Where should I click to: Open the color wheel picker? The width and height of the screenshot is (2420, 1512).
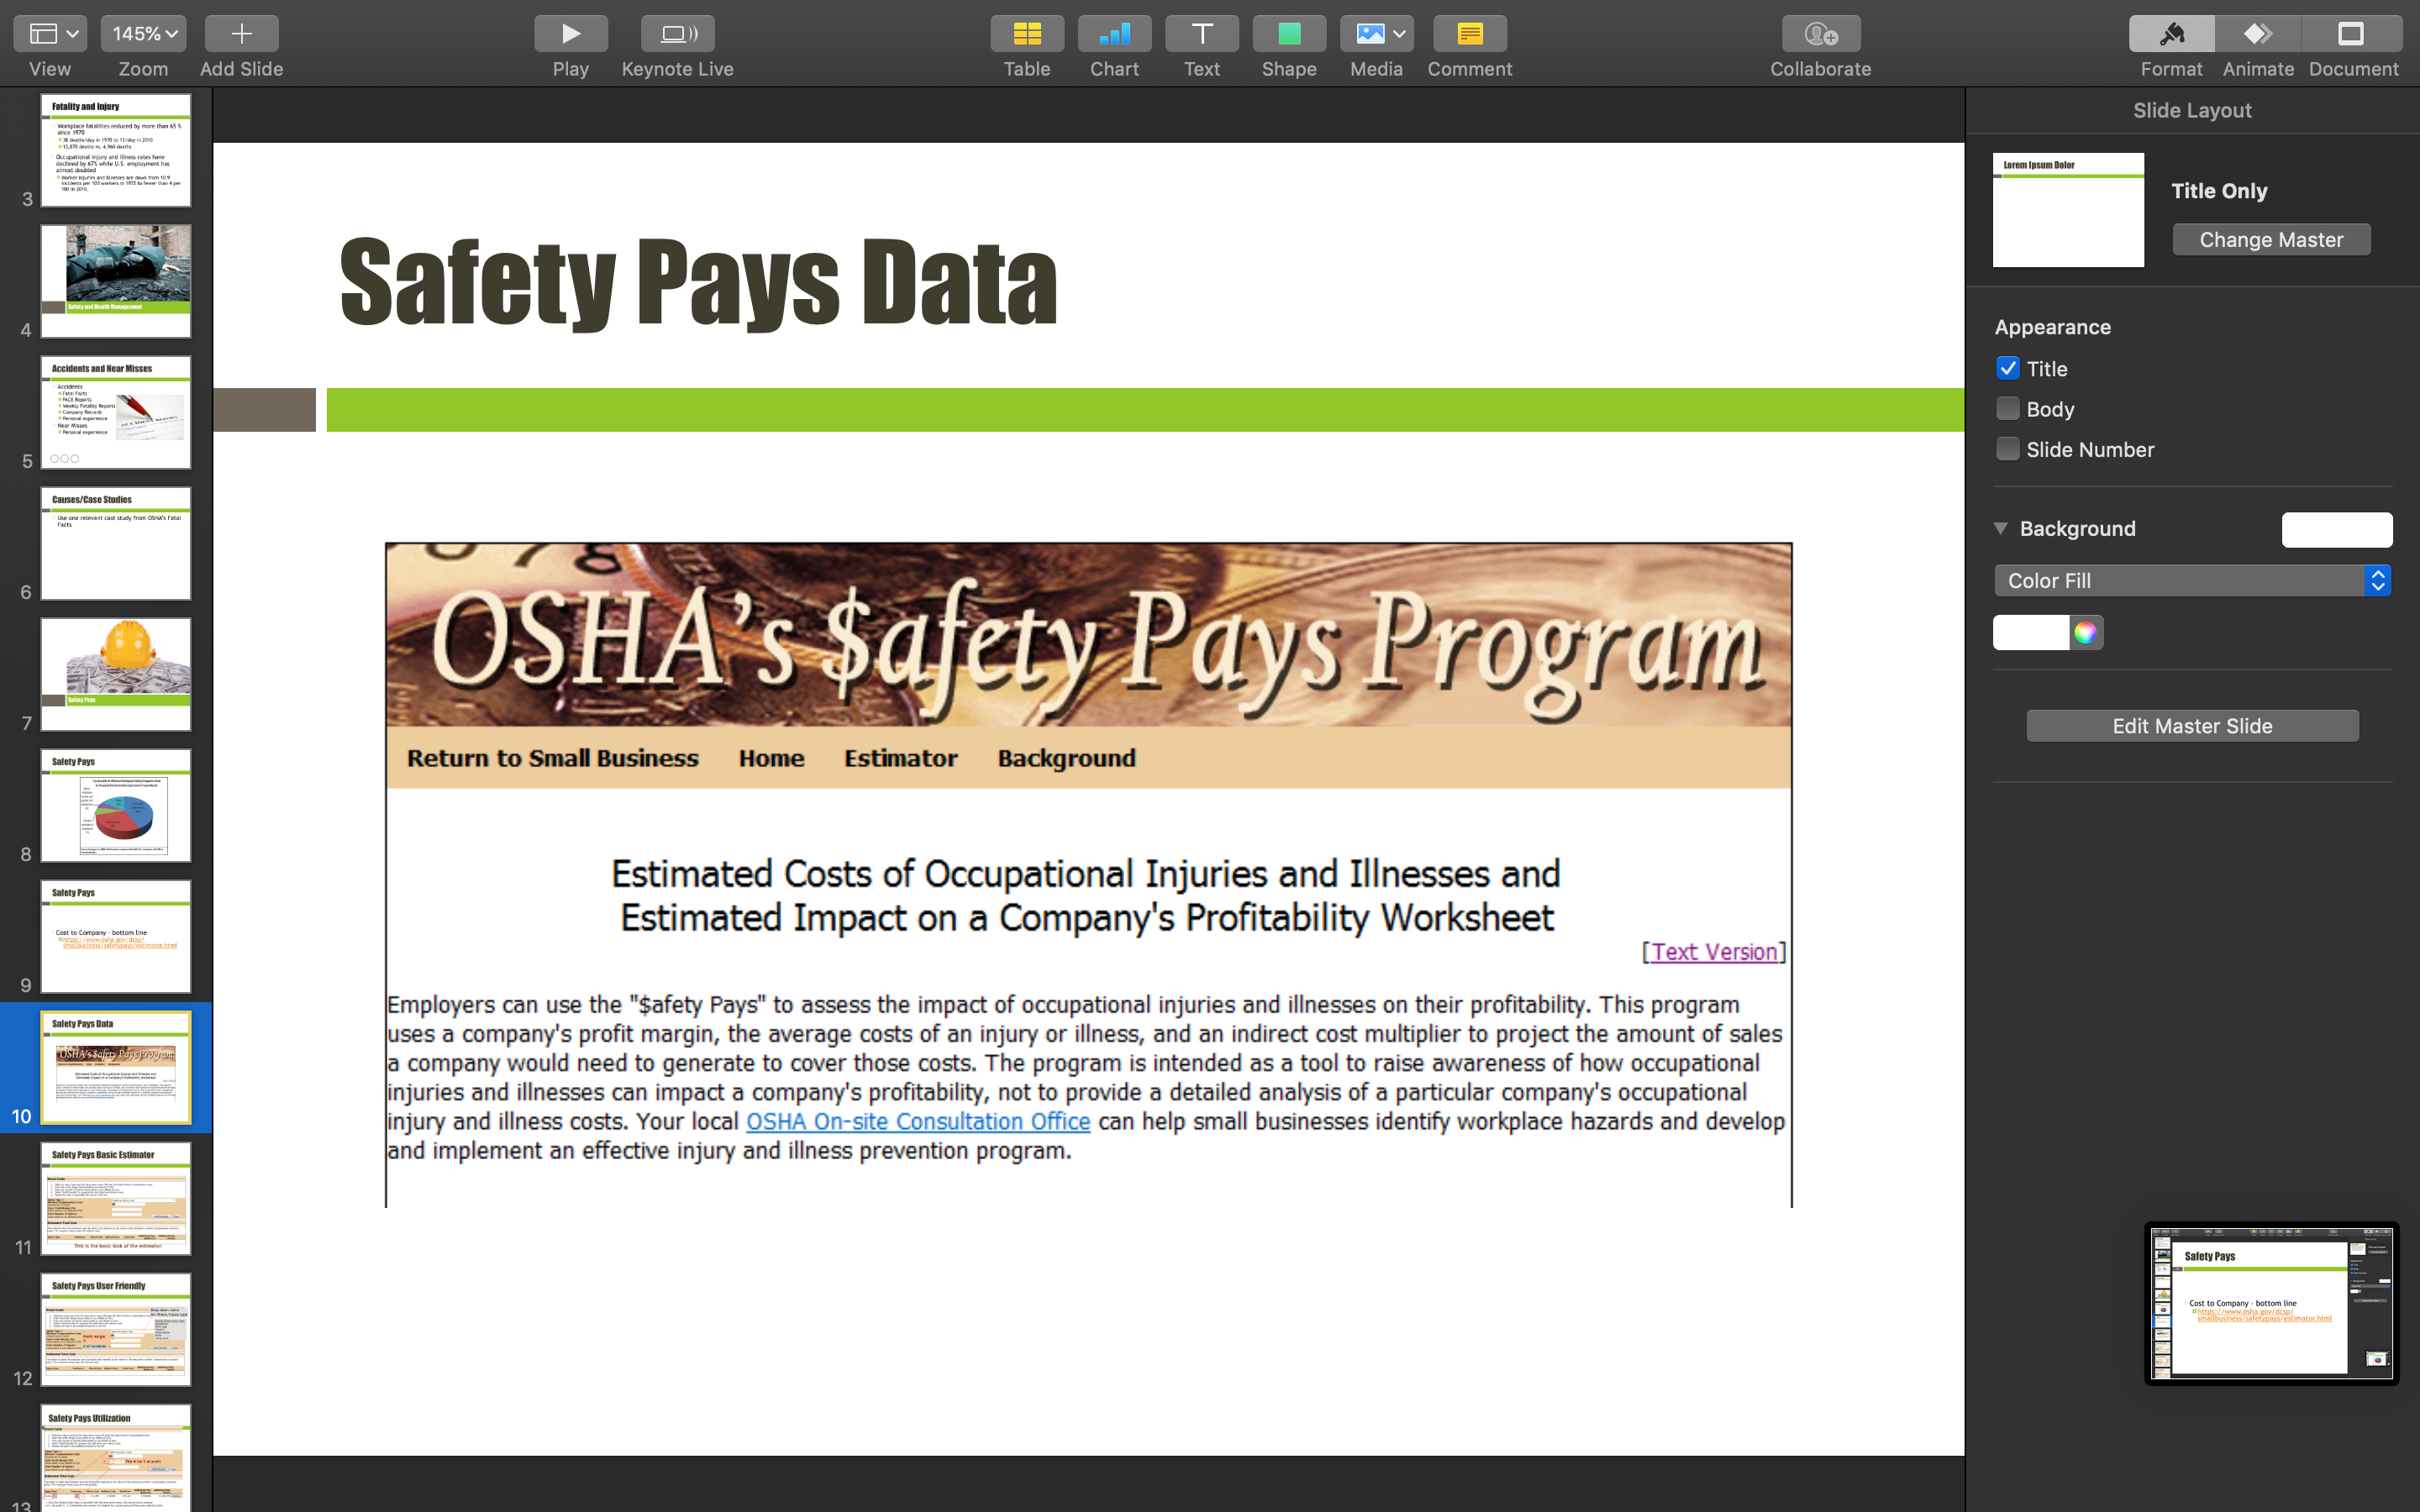coord(2086,632)
